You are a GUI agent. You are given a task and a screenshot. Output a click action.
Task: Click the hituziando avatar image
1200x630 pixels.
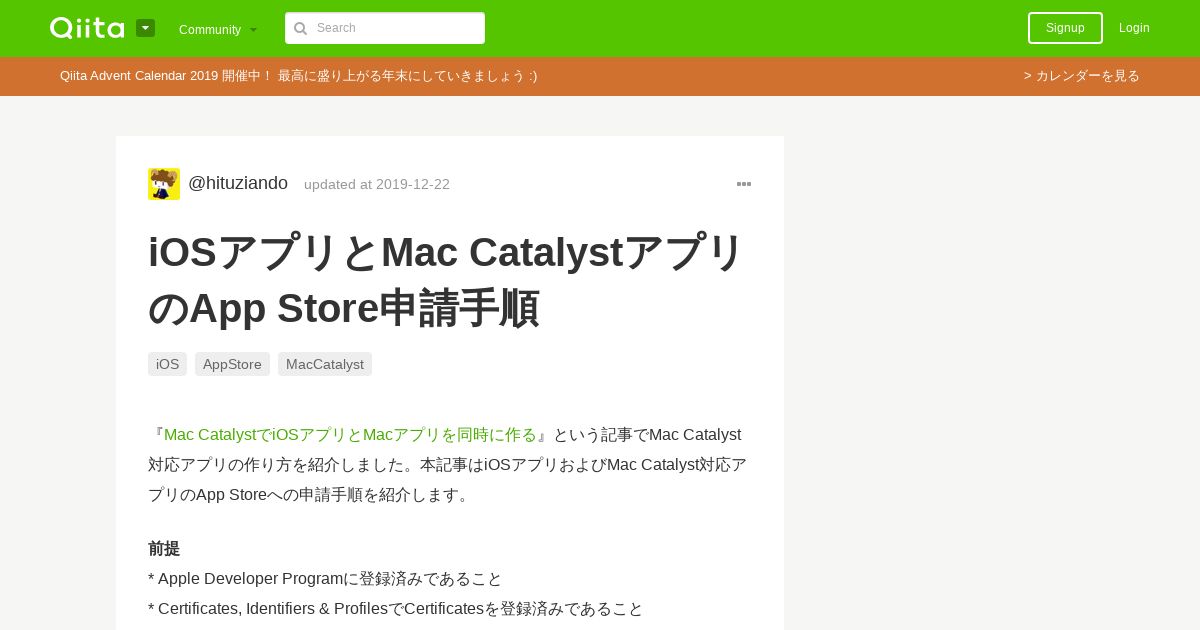[x=164, y=184]
